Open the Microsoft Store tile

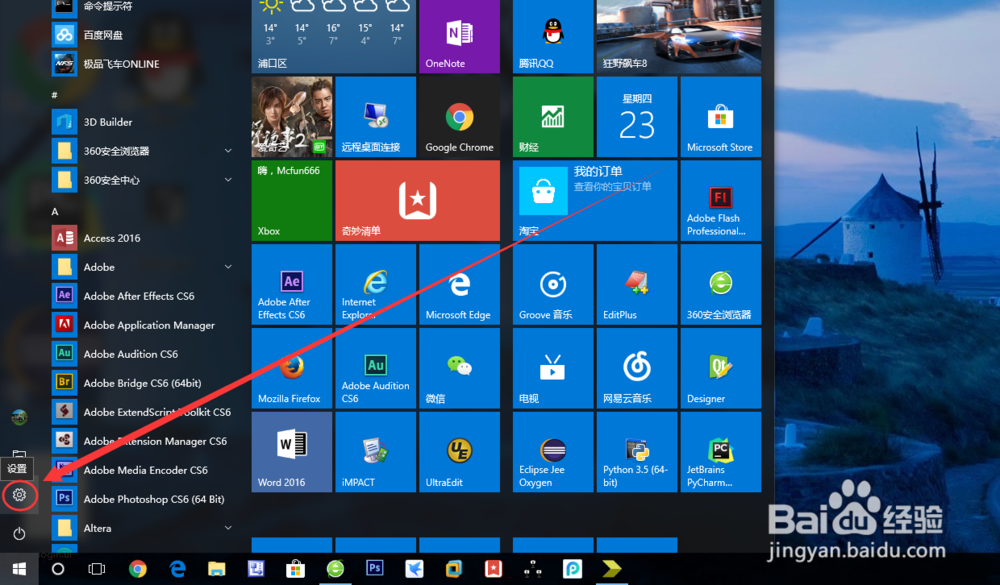click(721, 117)
